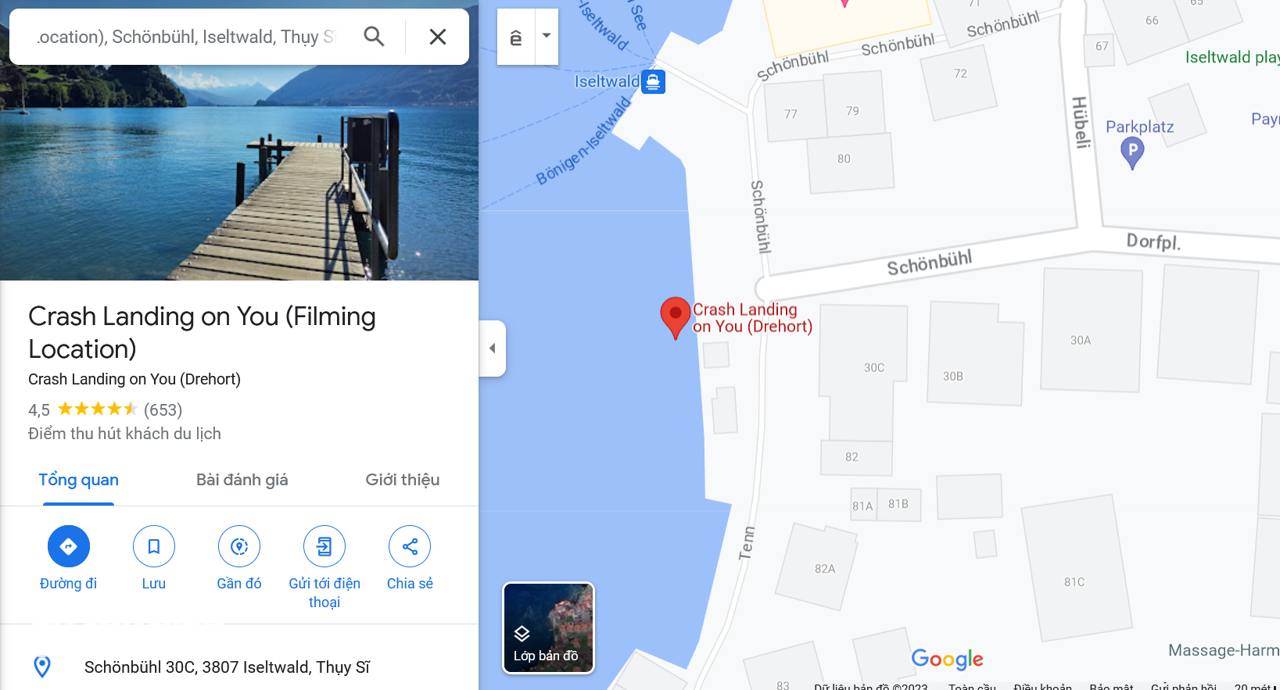Open the Giới thiệu tab
This screenshot has width=1280, height=690.
point(402,480)
